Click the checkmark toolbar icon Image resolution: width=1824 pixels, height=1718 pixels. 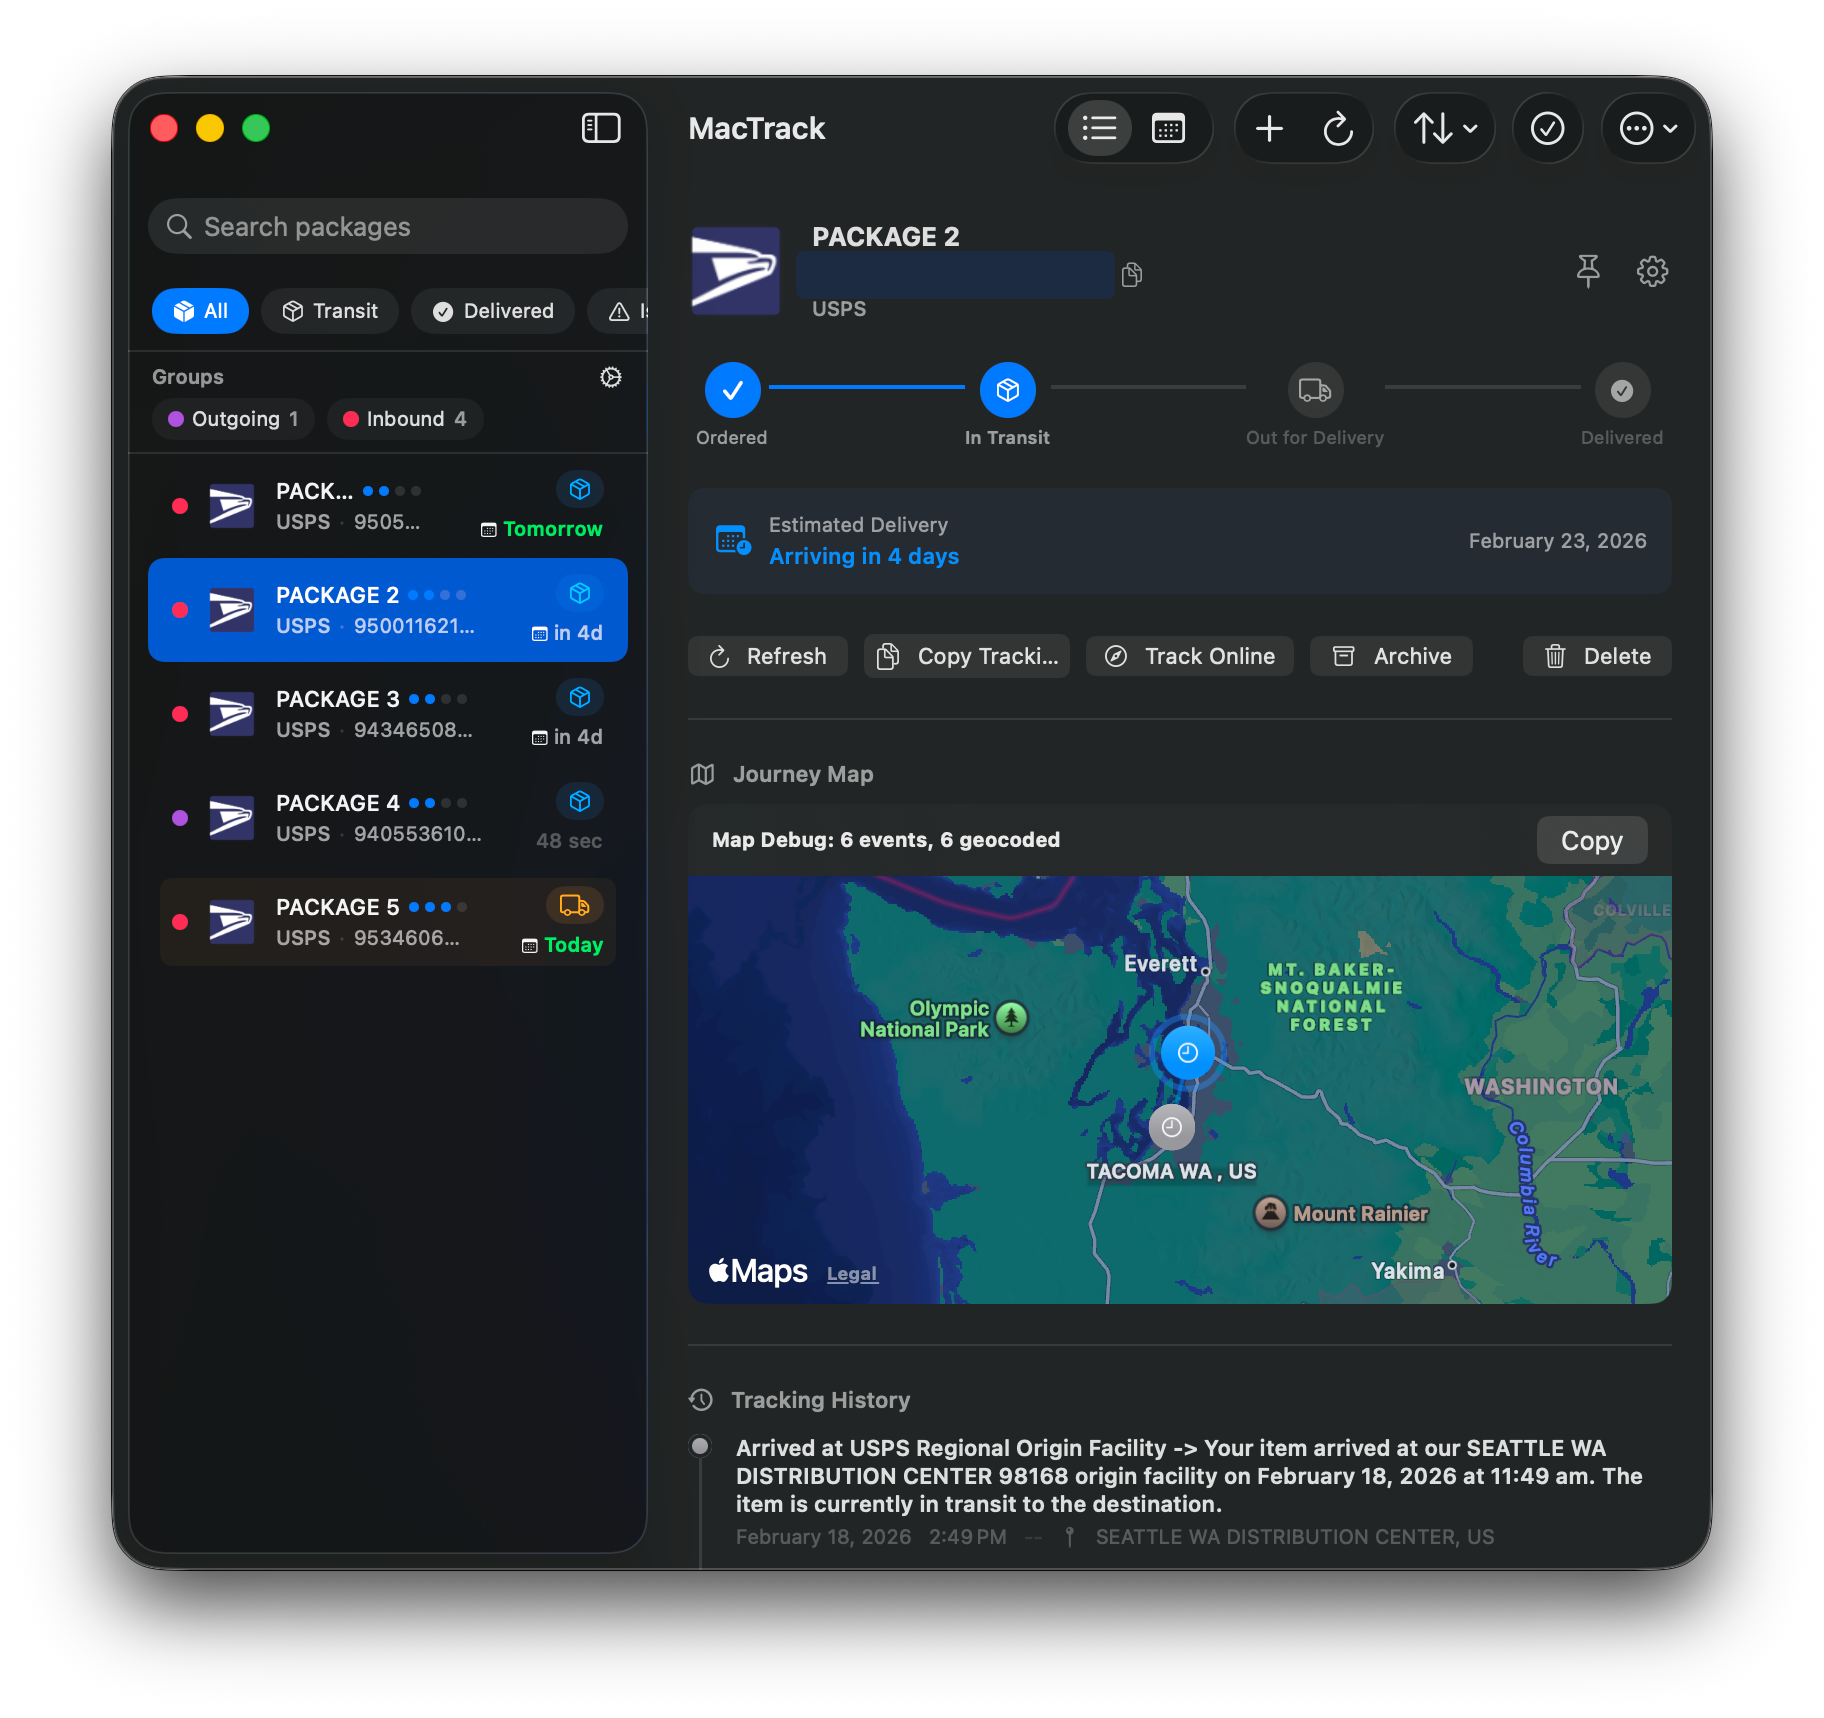[1547, 128]
